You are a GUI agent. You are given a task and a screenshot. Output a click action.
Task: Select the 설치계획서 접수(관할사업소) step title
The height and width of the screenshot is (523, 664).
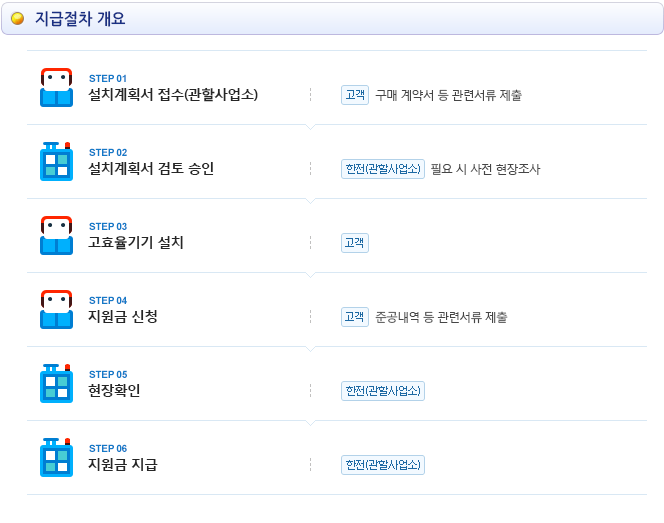point(173,94)
